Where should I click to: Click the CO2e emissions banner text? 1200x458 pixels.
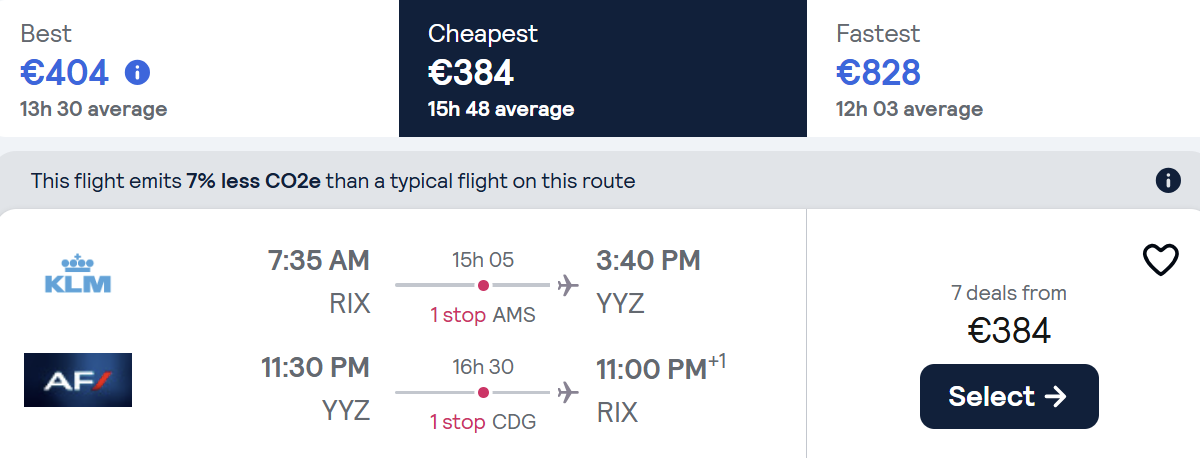pos(333,181)
